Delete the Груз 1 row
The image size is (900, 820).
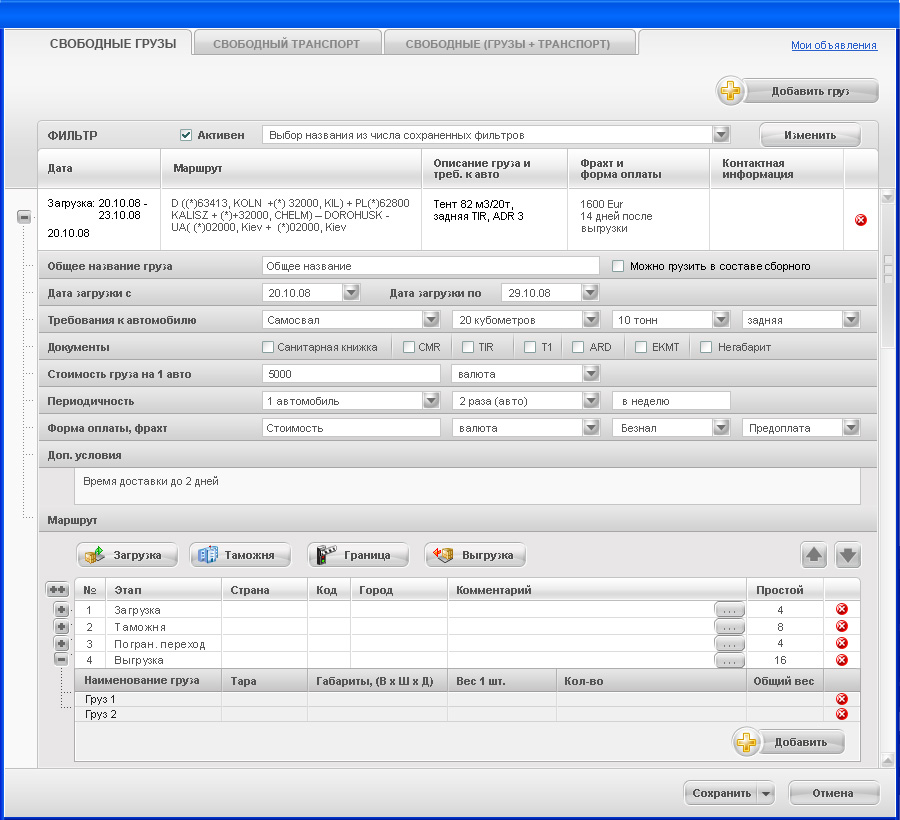841,699
